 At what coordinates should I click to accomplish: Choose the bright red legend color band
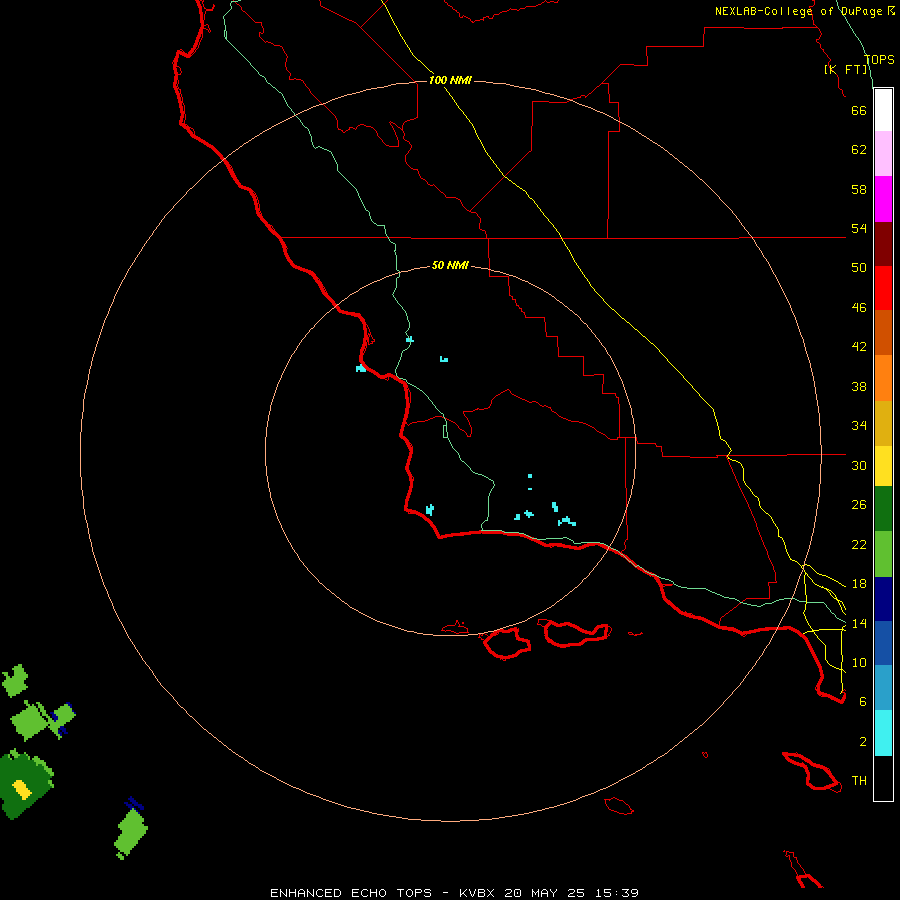[883, 288]
